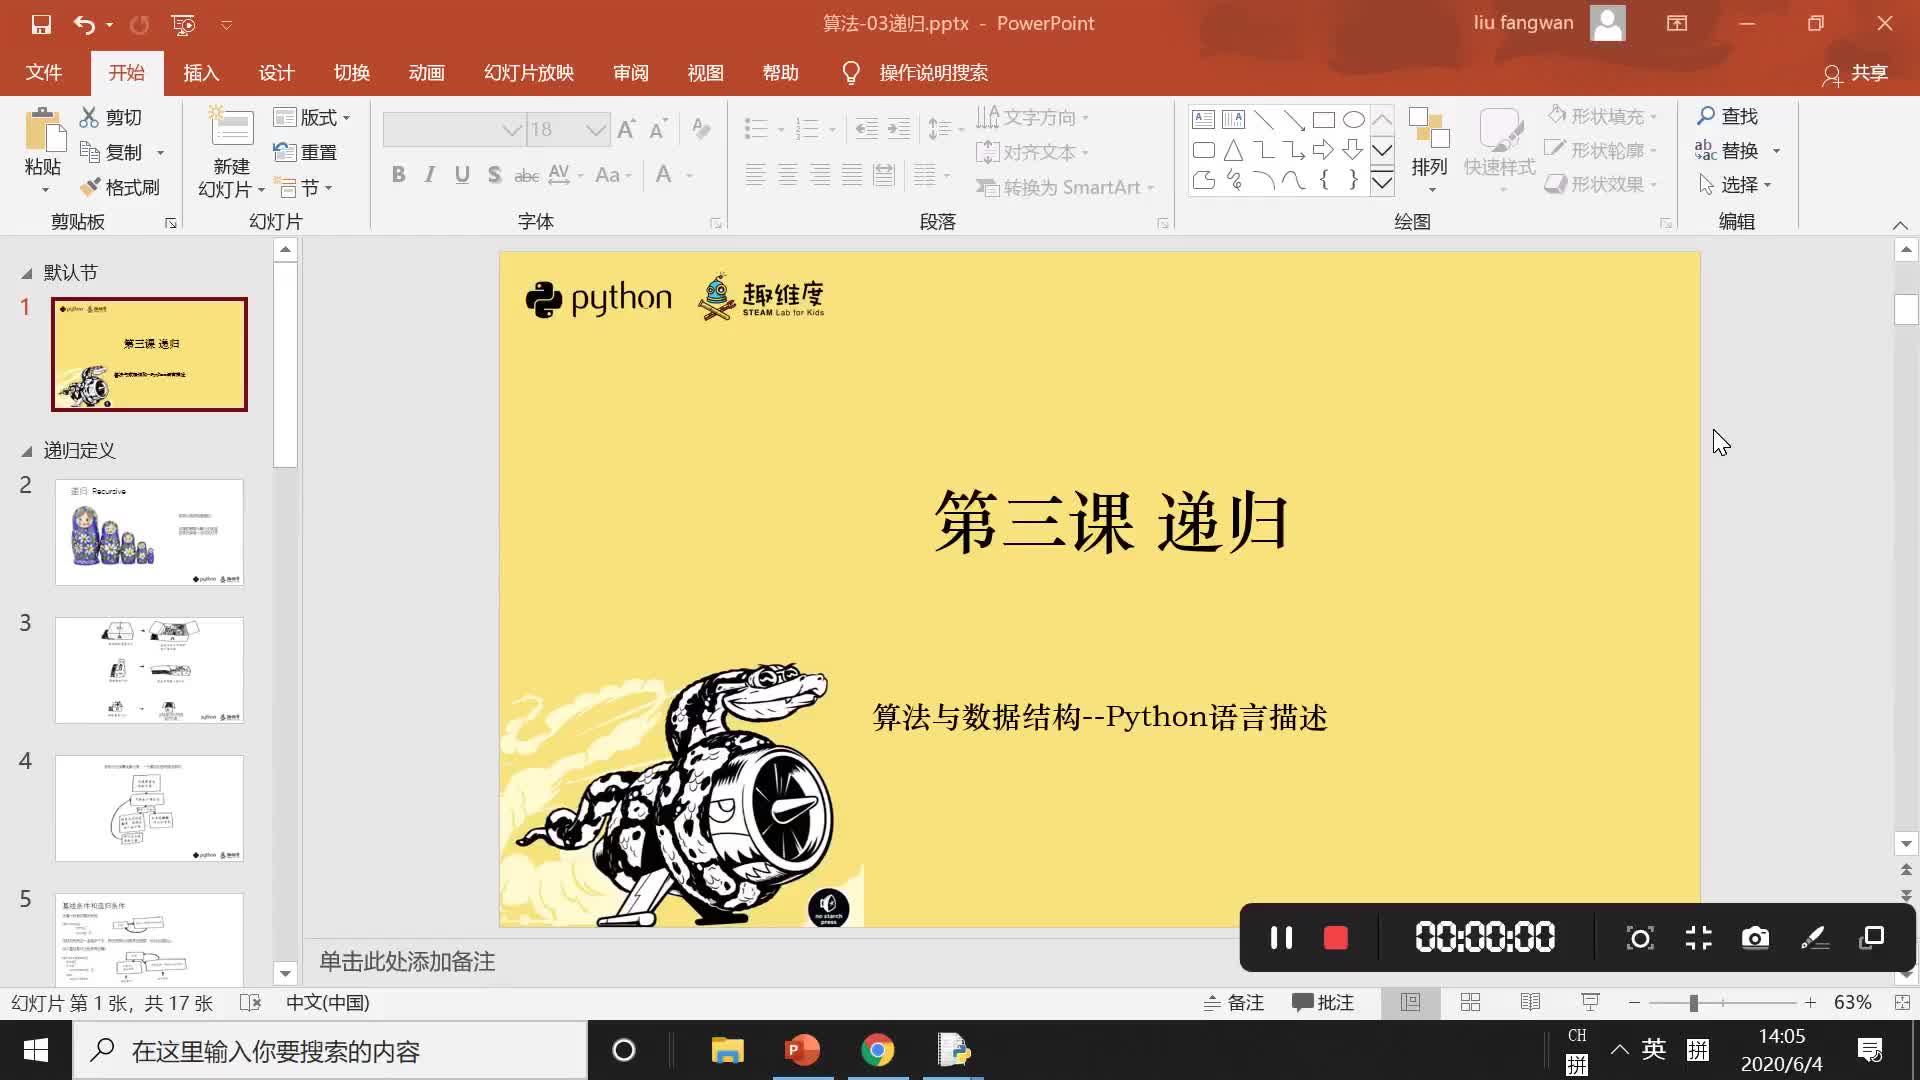Click the Copy (复制) button
1920x1080 pixels.
pyautogui.click(x=112, y=152)
